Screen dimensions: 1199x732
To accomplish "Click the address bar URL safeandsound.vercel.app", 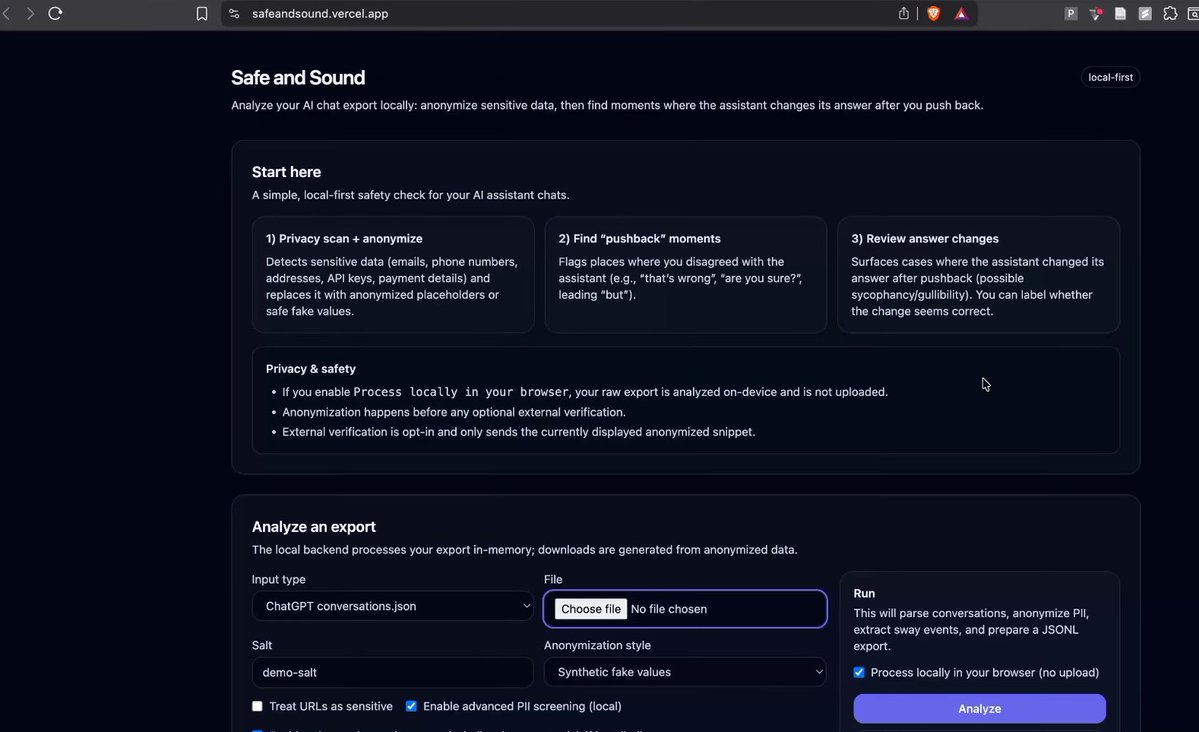I will click(320, 14).
